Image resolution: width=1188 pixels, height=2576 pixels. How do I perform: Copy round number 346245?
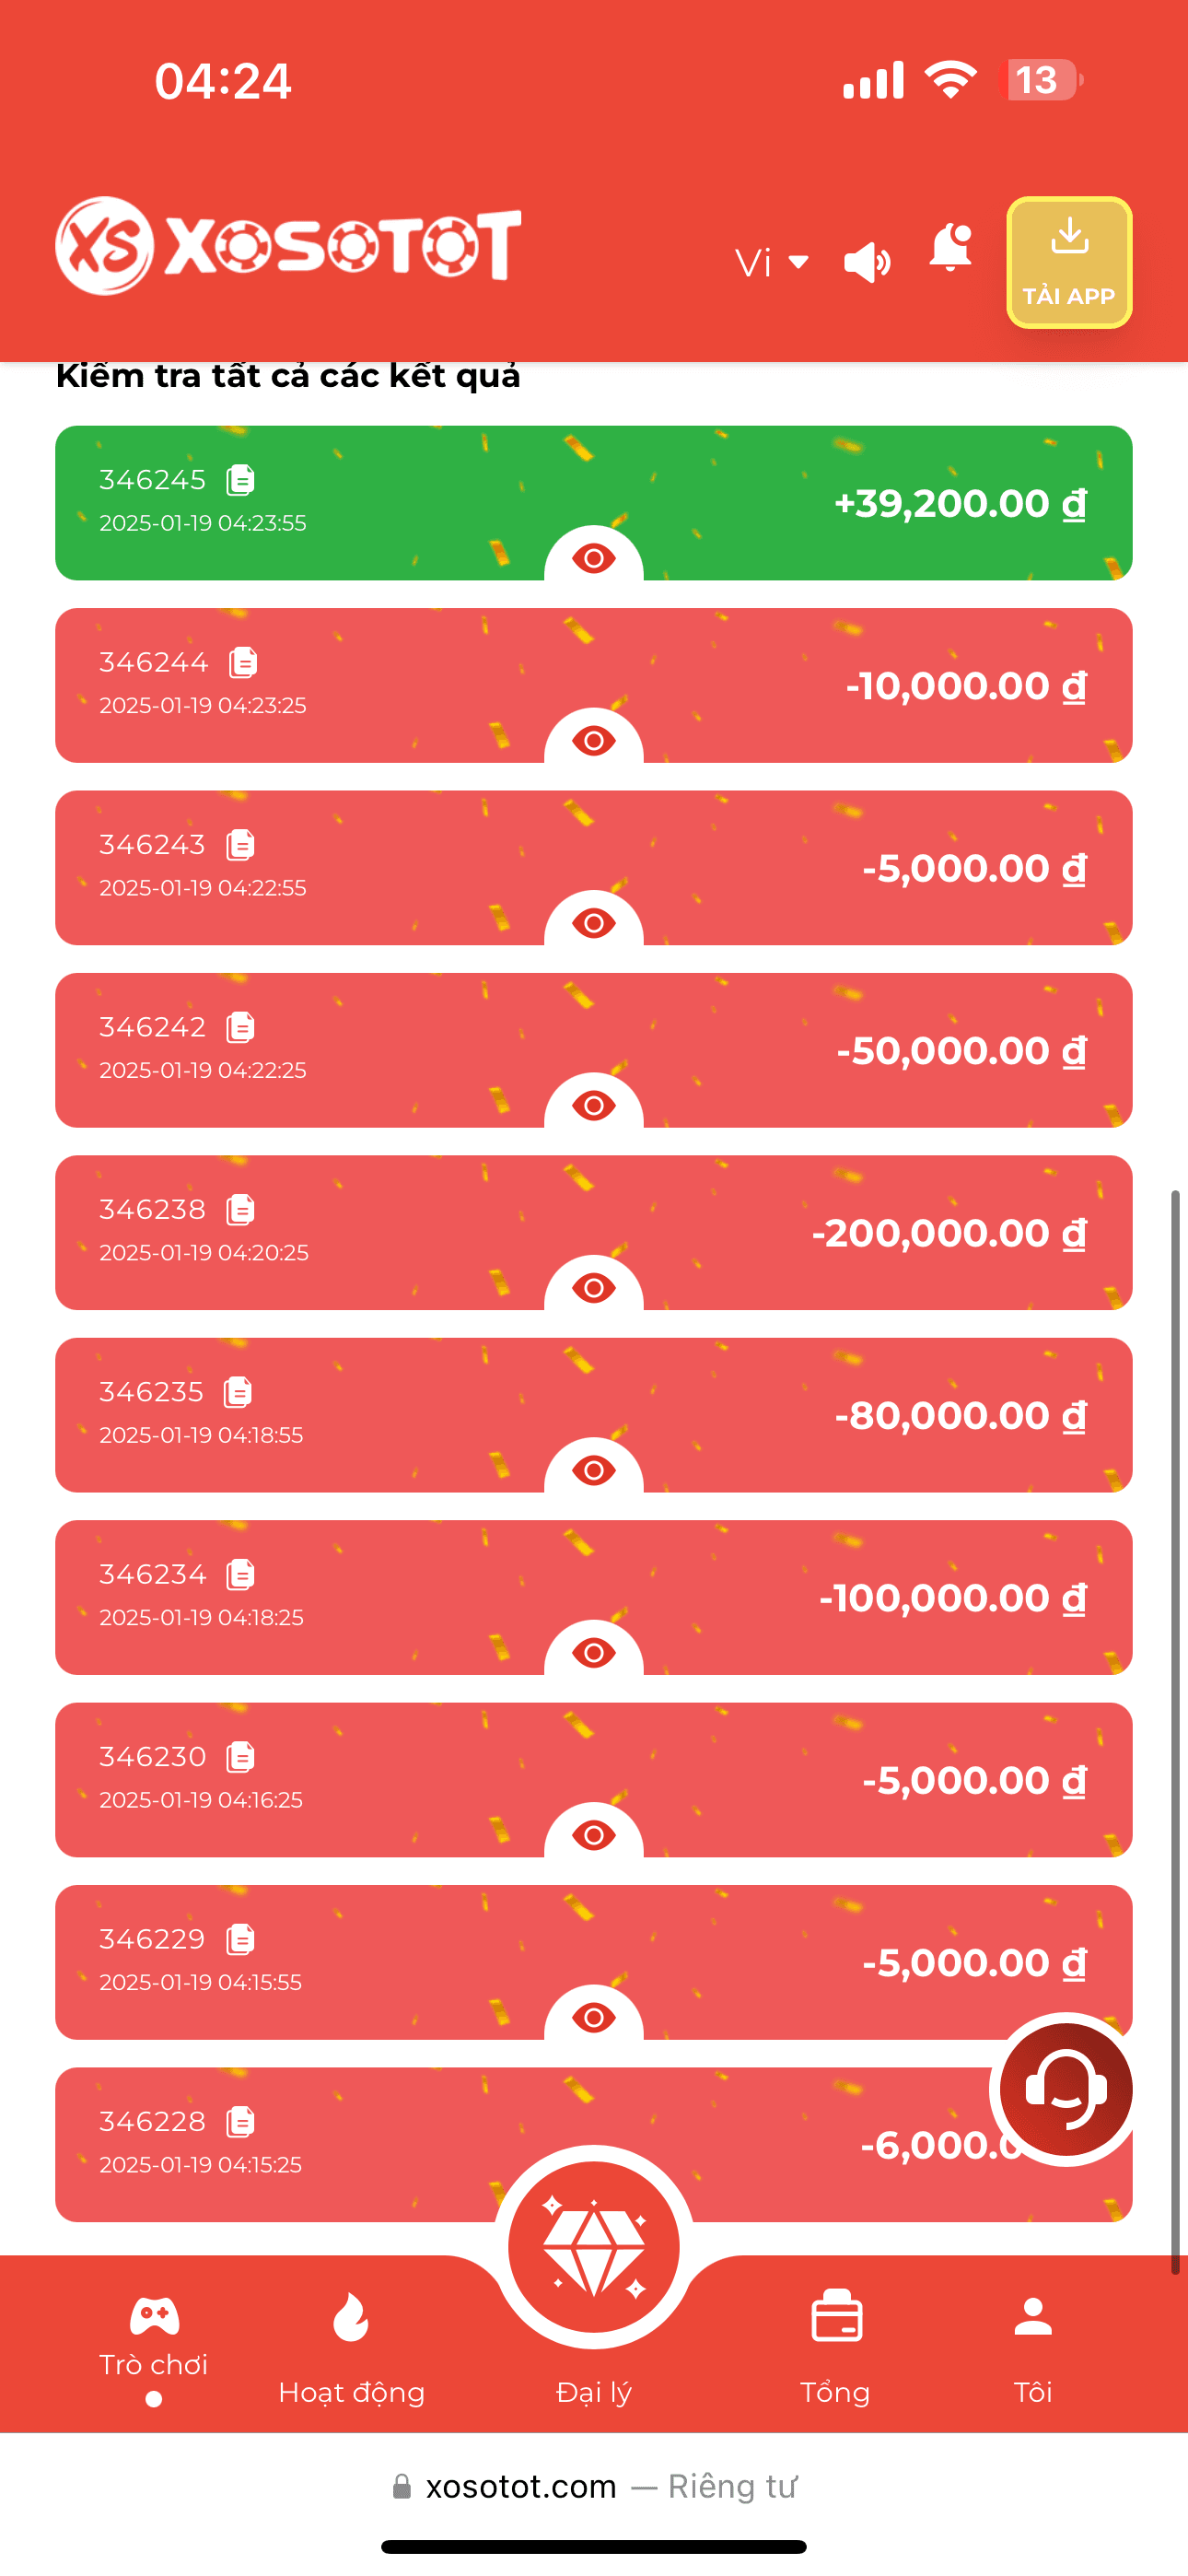click(241, 480)
